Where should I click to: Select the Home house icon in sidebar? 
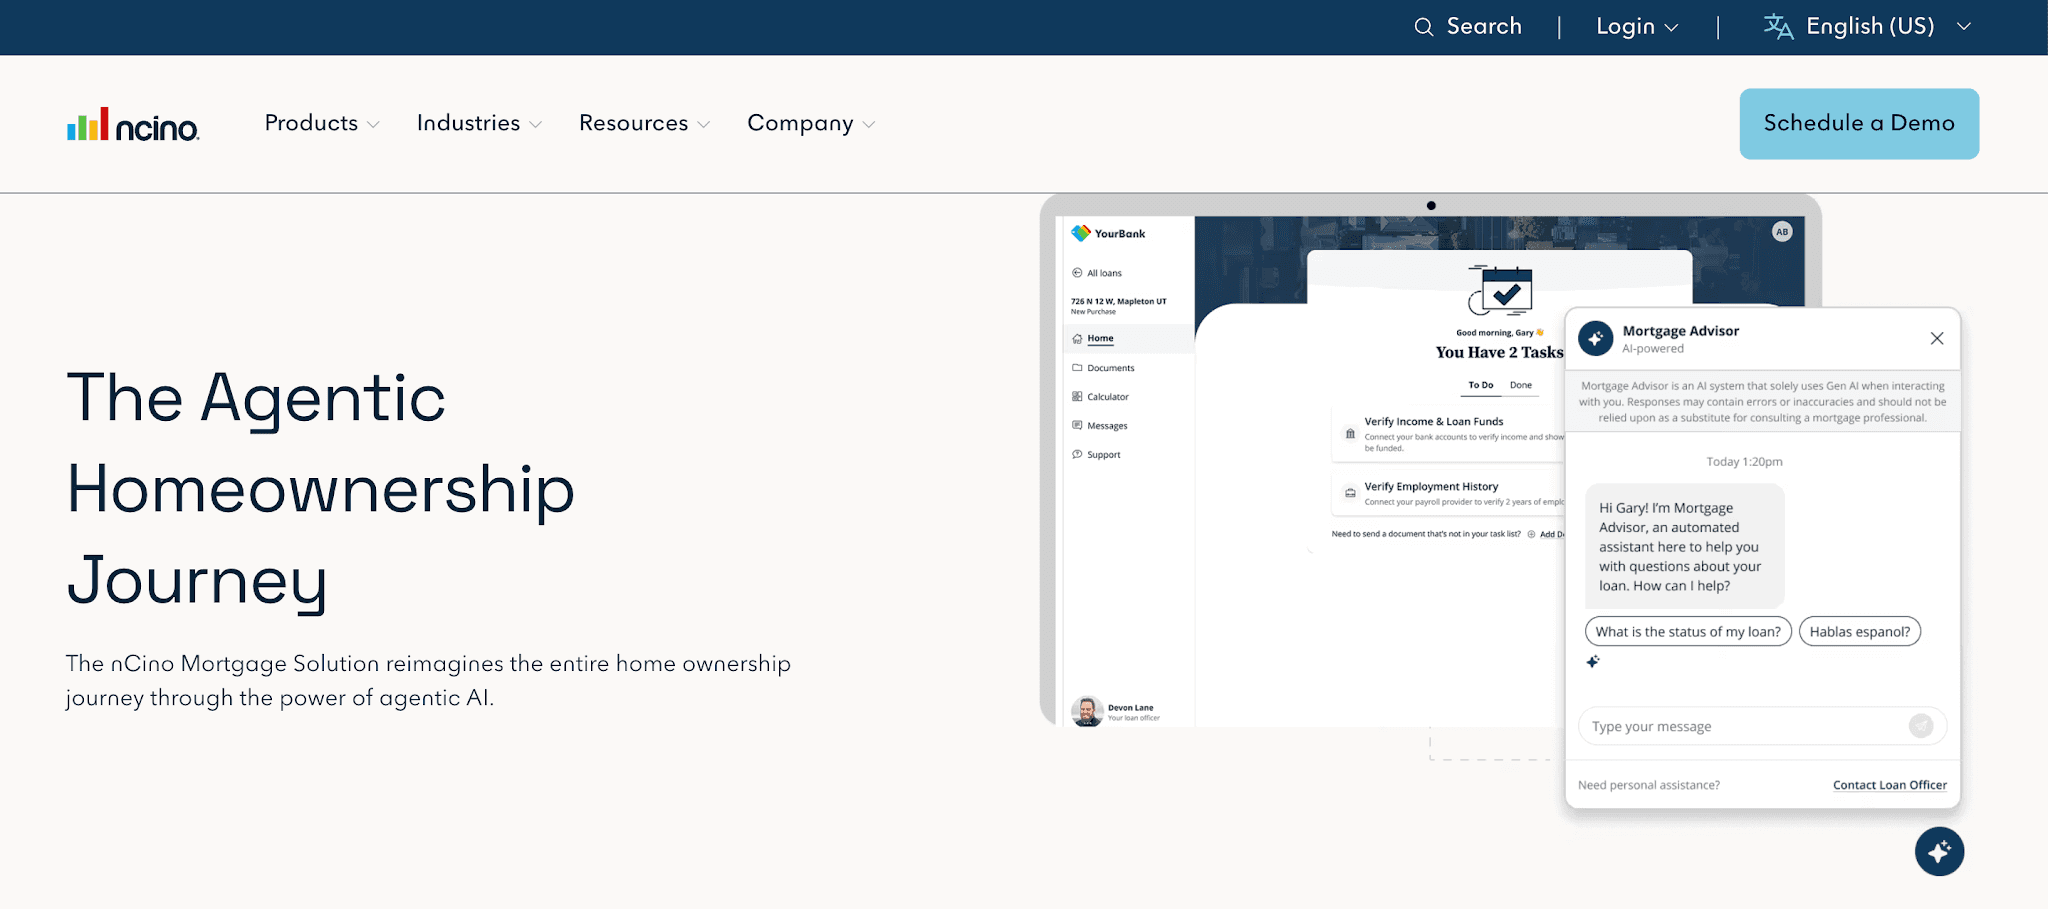pos(1077,339)
